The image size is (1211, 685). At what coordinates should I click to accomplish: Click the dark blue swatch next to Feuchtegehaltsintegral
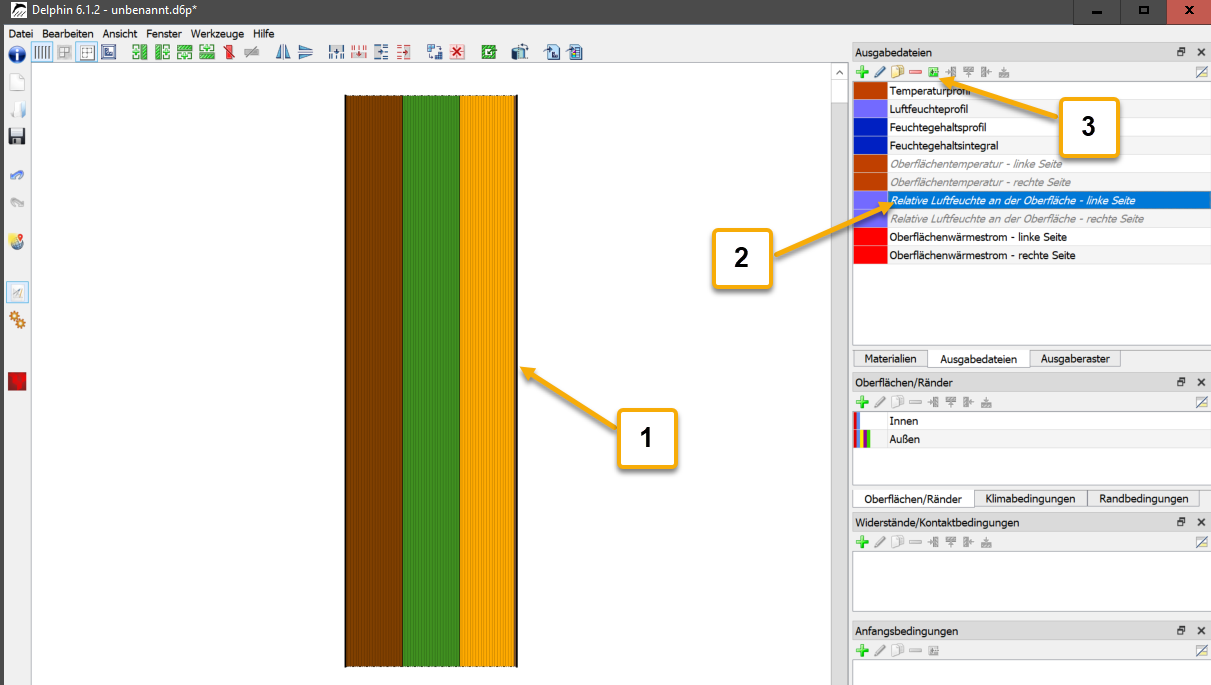pos(870,145)
